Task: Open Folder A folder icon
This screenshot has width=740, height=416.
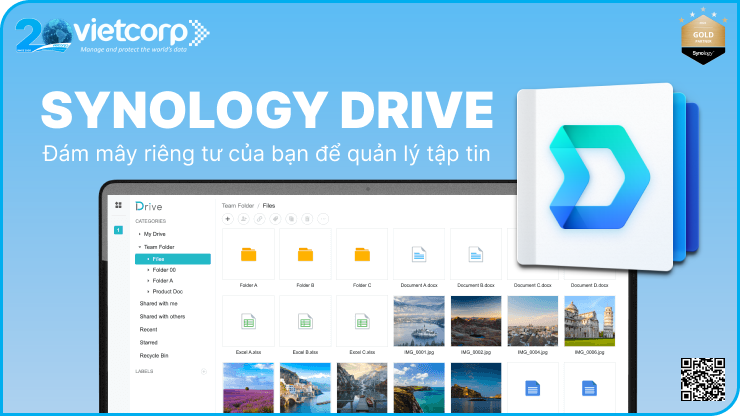Action: [x=248, y=255]
